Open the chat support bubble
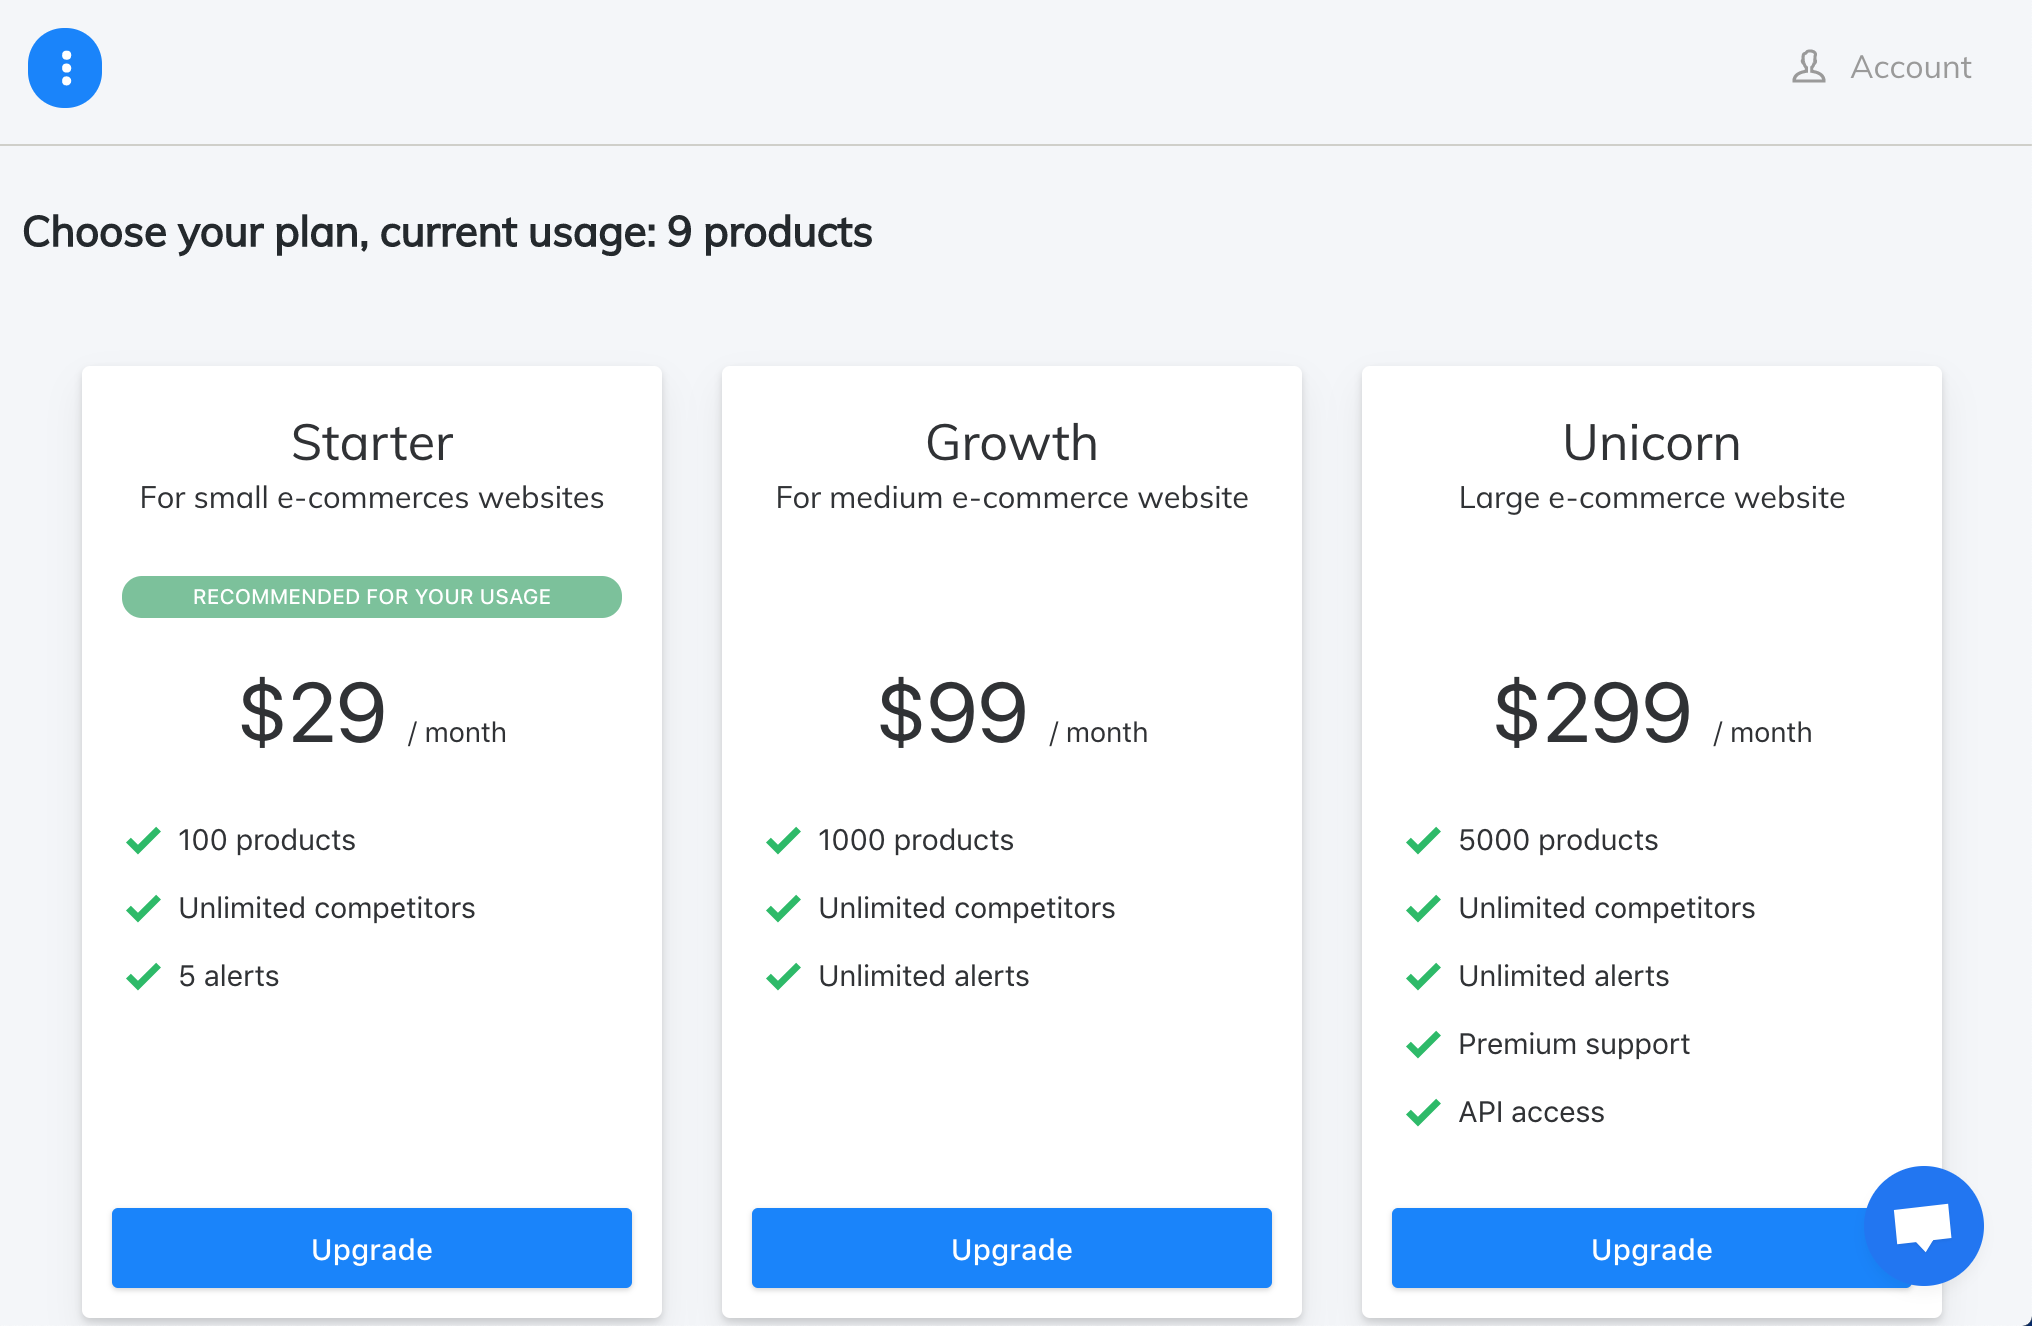Viewport: 2032px width, 1326px height. point(1923,1225)
